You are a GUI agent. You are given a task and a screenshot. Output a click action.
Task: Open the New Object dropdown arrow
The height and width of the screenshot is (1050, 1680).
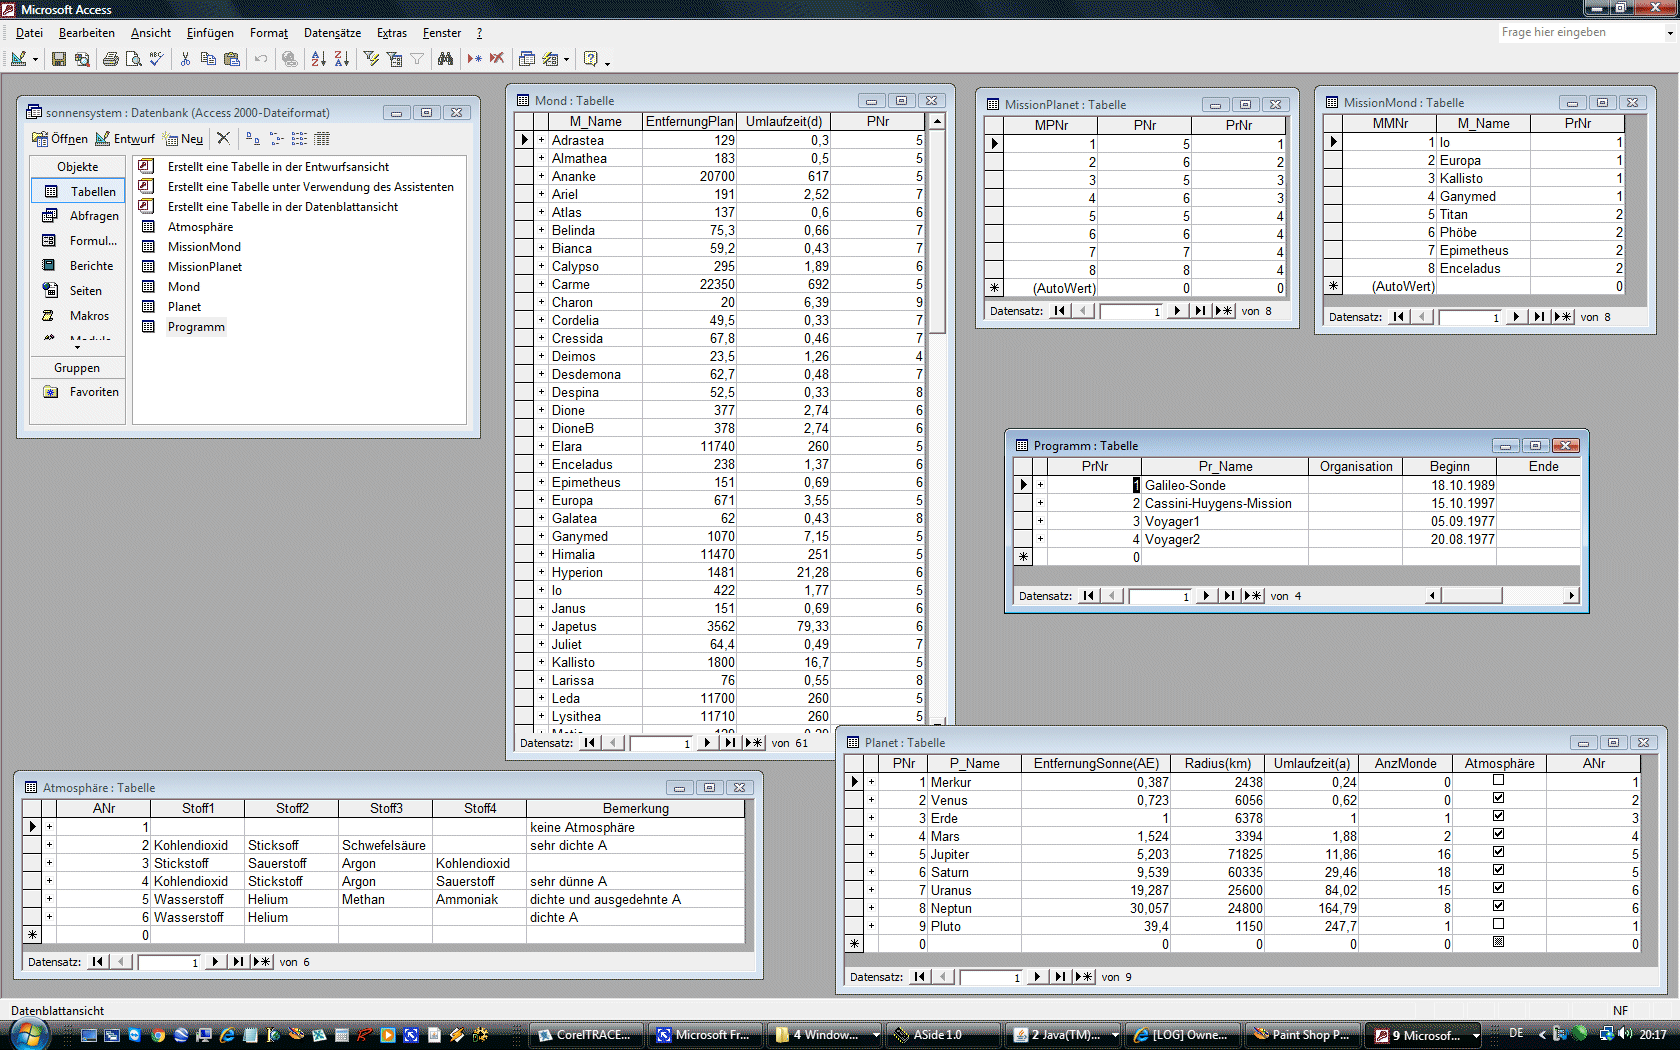pos(566,59)
